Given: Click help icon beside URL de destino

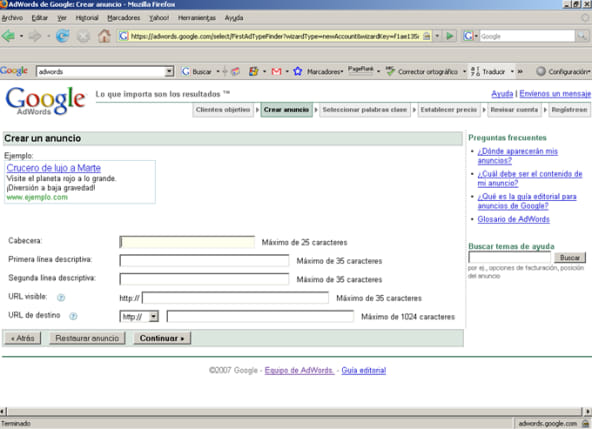Looking at the screenshot, I should coord(73,316).
